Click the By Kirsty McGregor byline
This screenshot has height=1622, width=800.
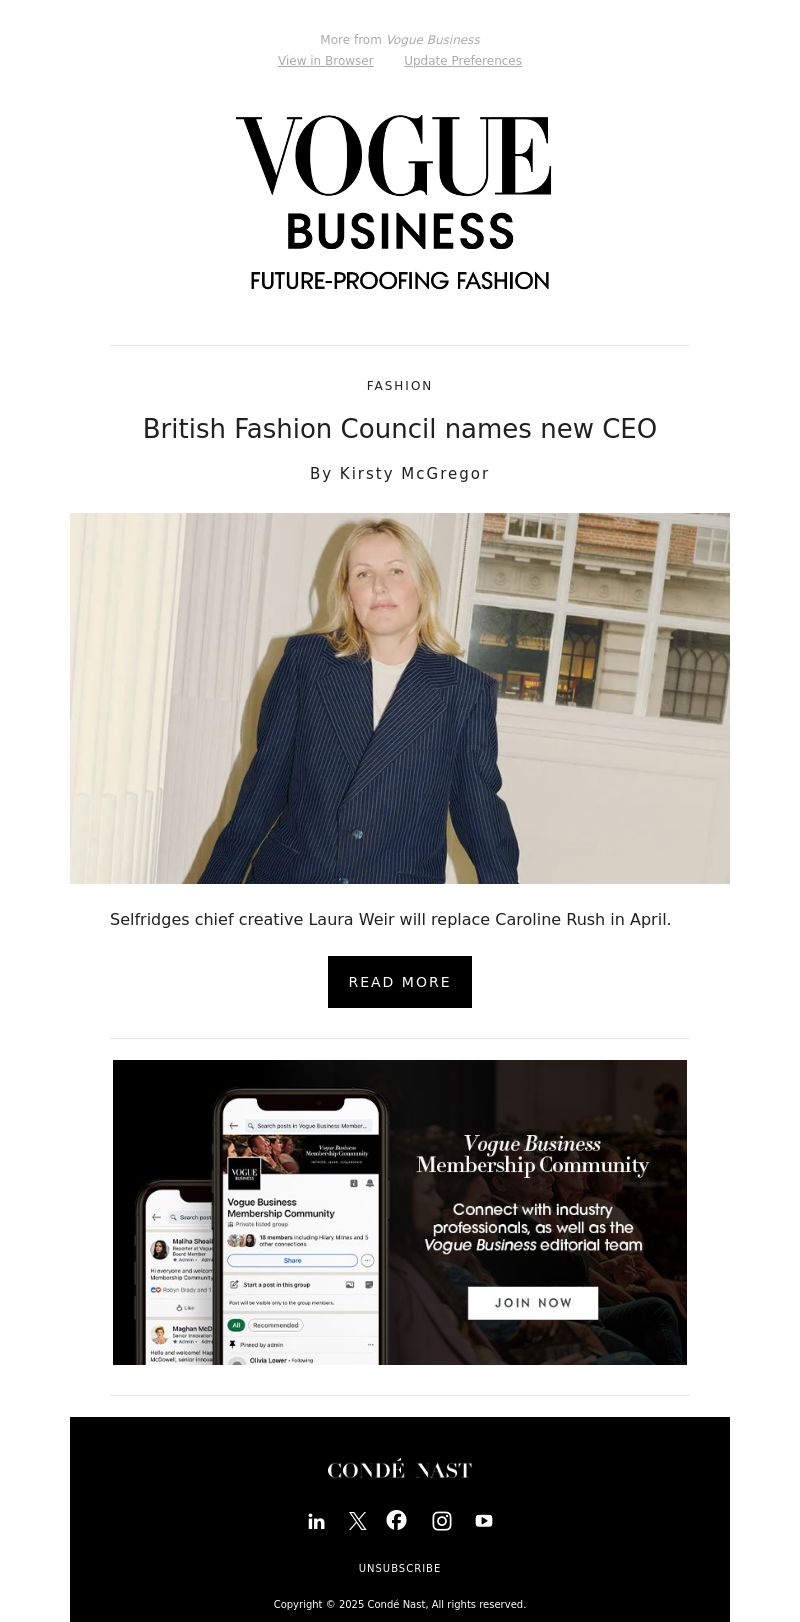400,474
